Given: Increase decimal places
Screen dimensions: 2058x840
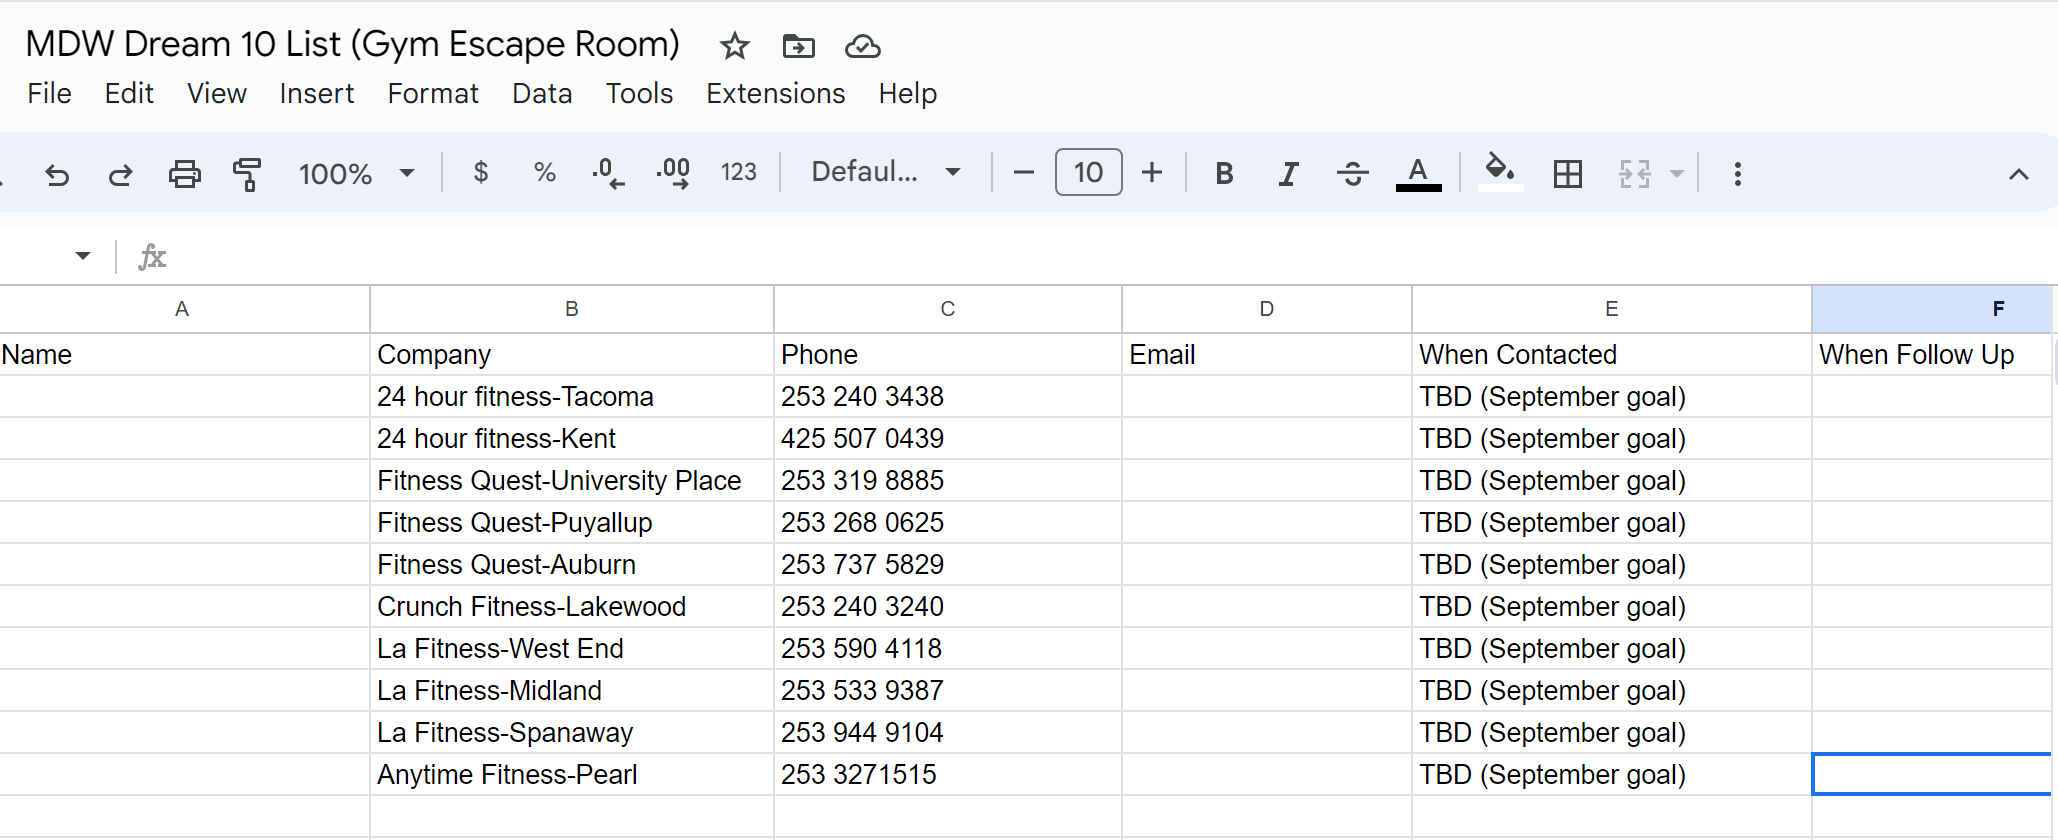Looking at the screenshot, I should [x=673, y=172].
